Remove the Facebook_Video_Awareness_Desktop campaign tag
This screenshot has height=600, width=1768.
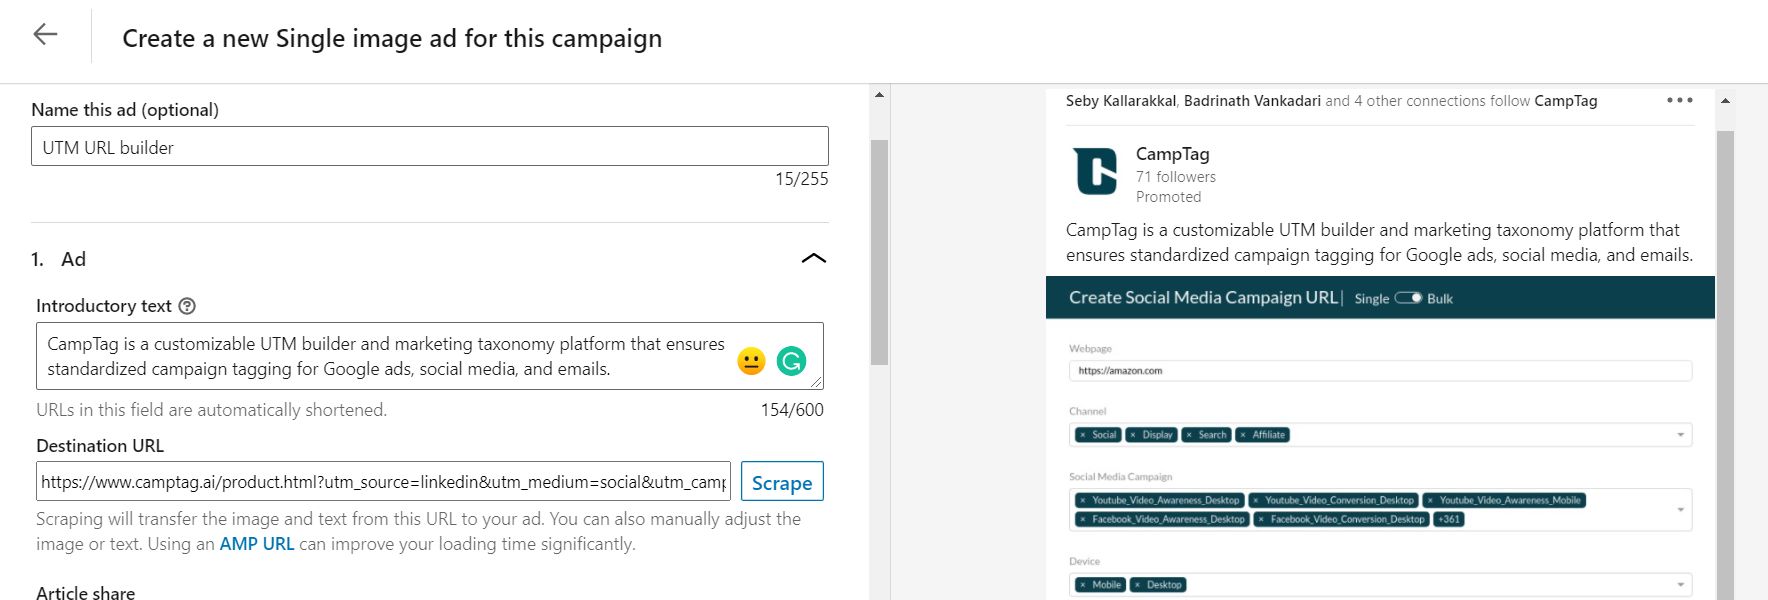click(1084, 519)
